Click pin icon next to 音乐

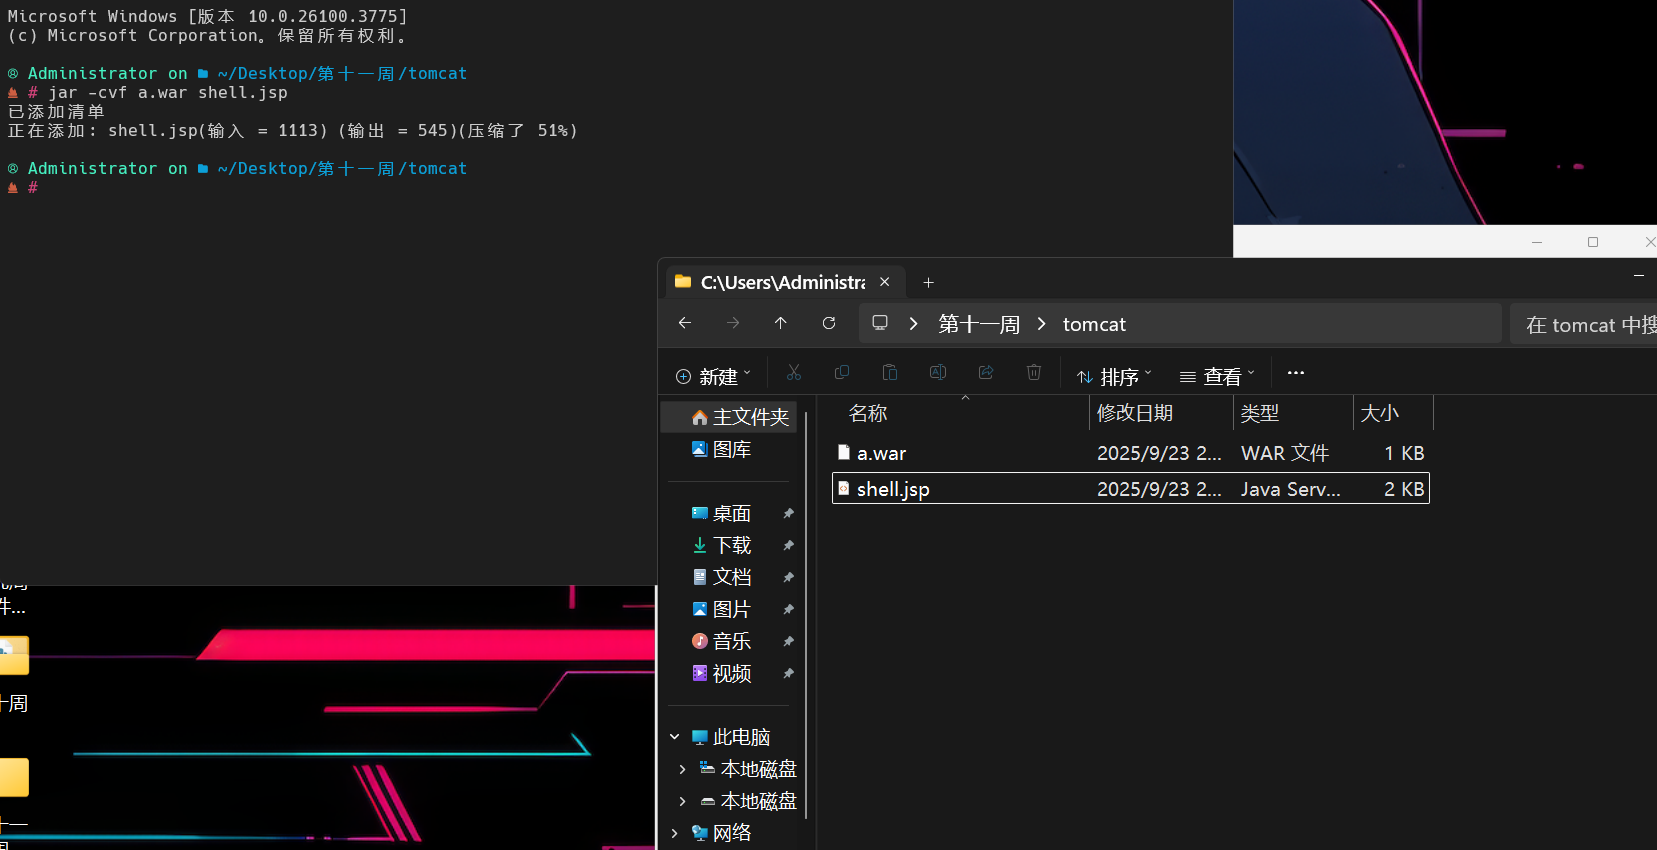coord(788,641)
